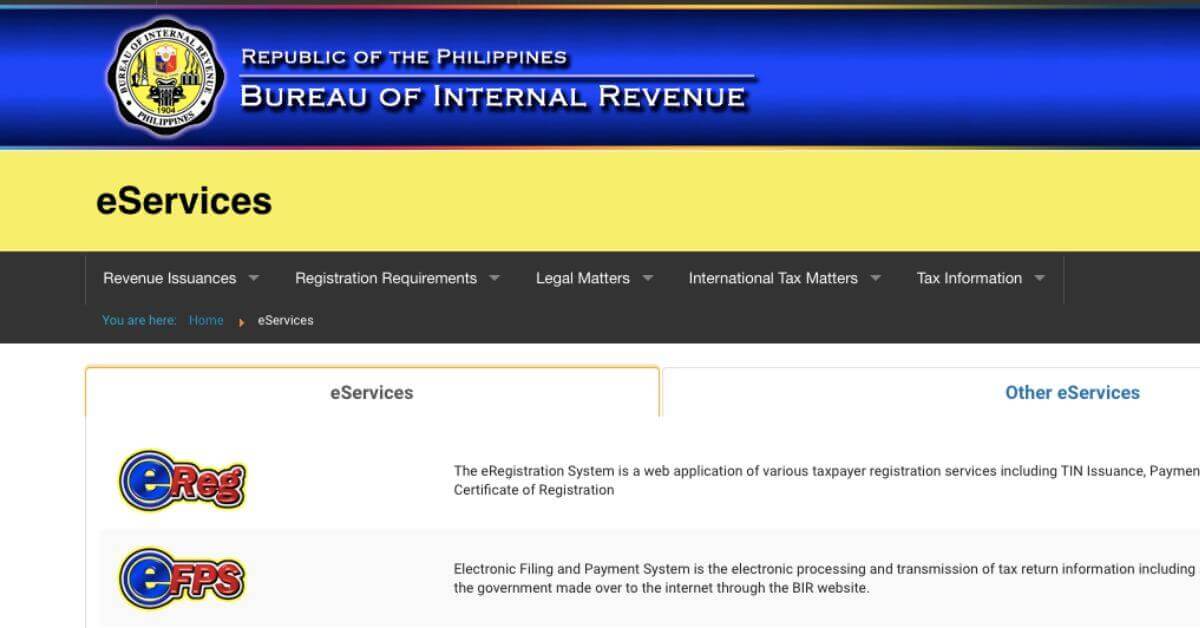Click the eServices breadcrumb entry

coord(285,320)
